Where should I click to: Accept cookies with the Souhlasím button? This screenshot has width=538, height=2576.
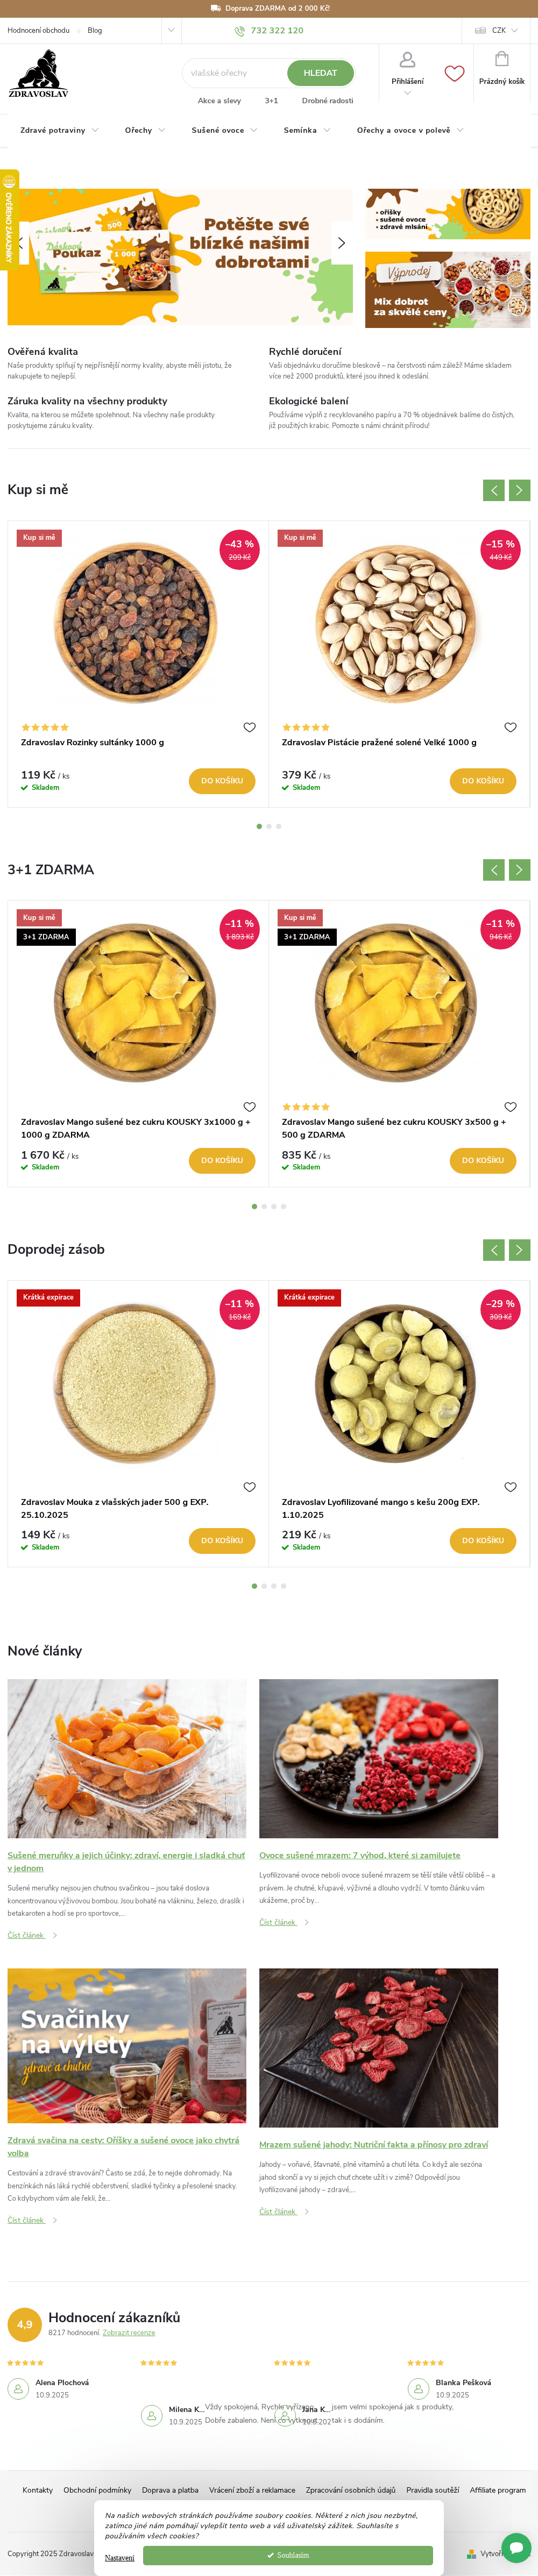pos(288,2555)
